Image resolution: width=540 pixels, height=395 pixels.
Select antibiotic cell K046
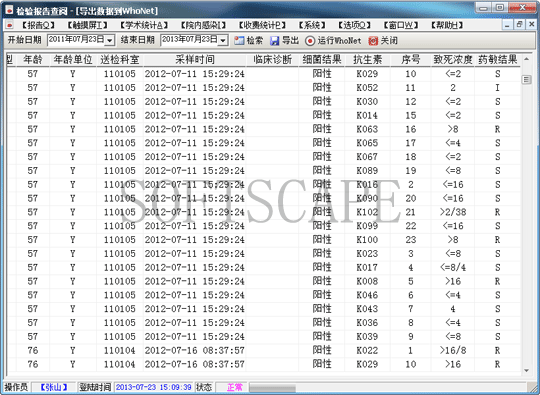tap(367, 295)
